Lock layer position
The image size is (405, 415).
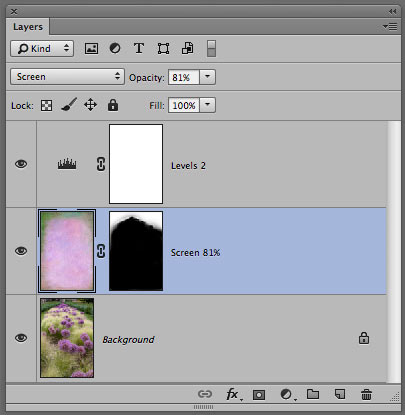pyautogui.click(x=90, y=105)
